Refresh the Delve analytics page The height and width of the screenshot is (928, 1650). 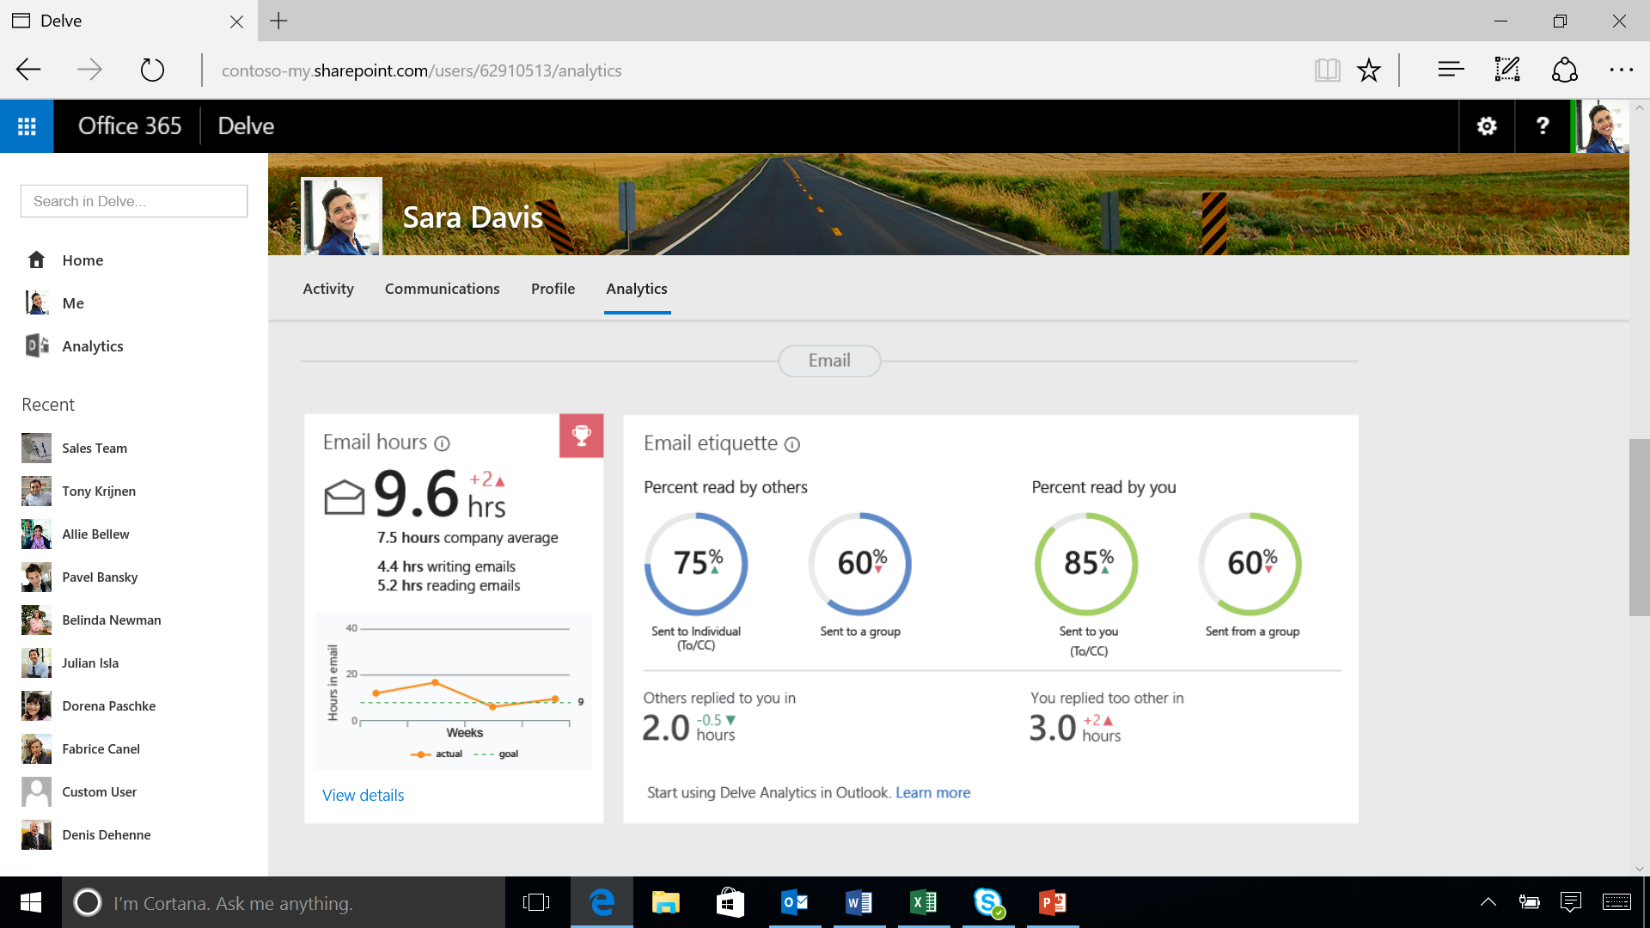(x=152, y=69)
